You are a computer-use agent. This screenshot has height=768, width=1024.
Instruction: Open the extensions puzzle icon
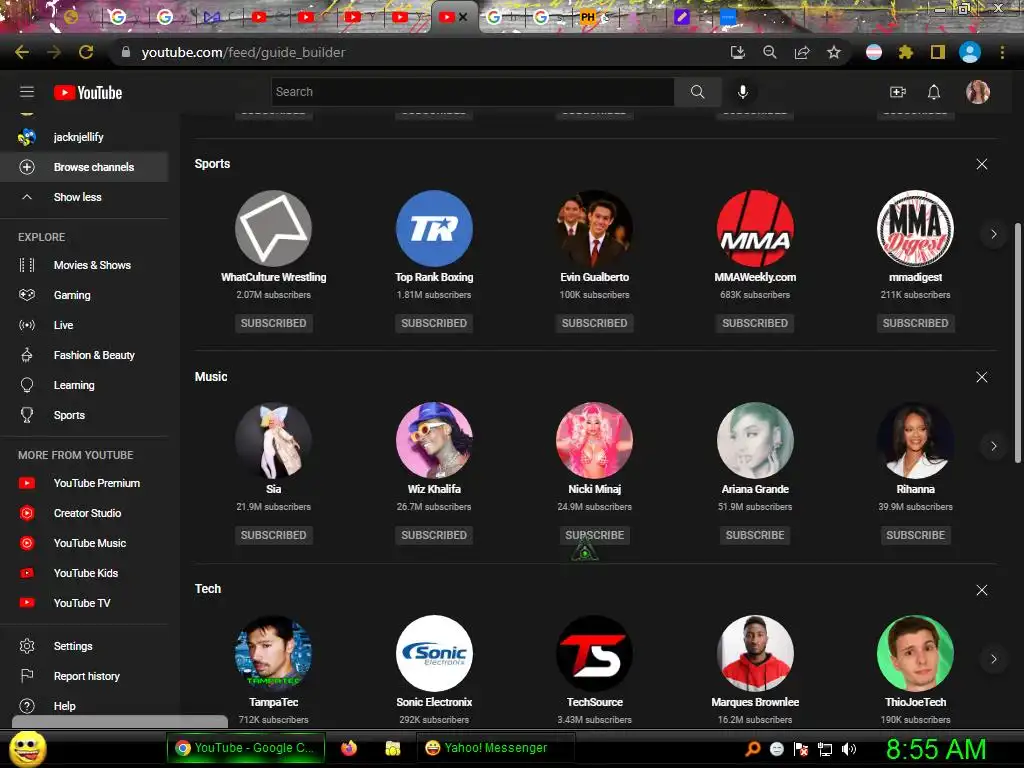(x=905, y=52)
